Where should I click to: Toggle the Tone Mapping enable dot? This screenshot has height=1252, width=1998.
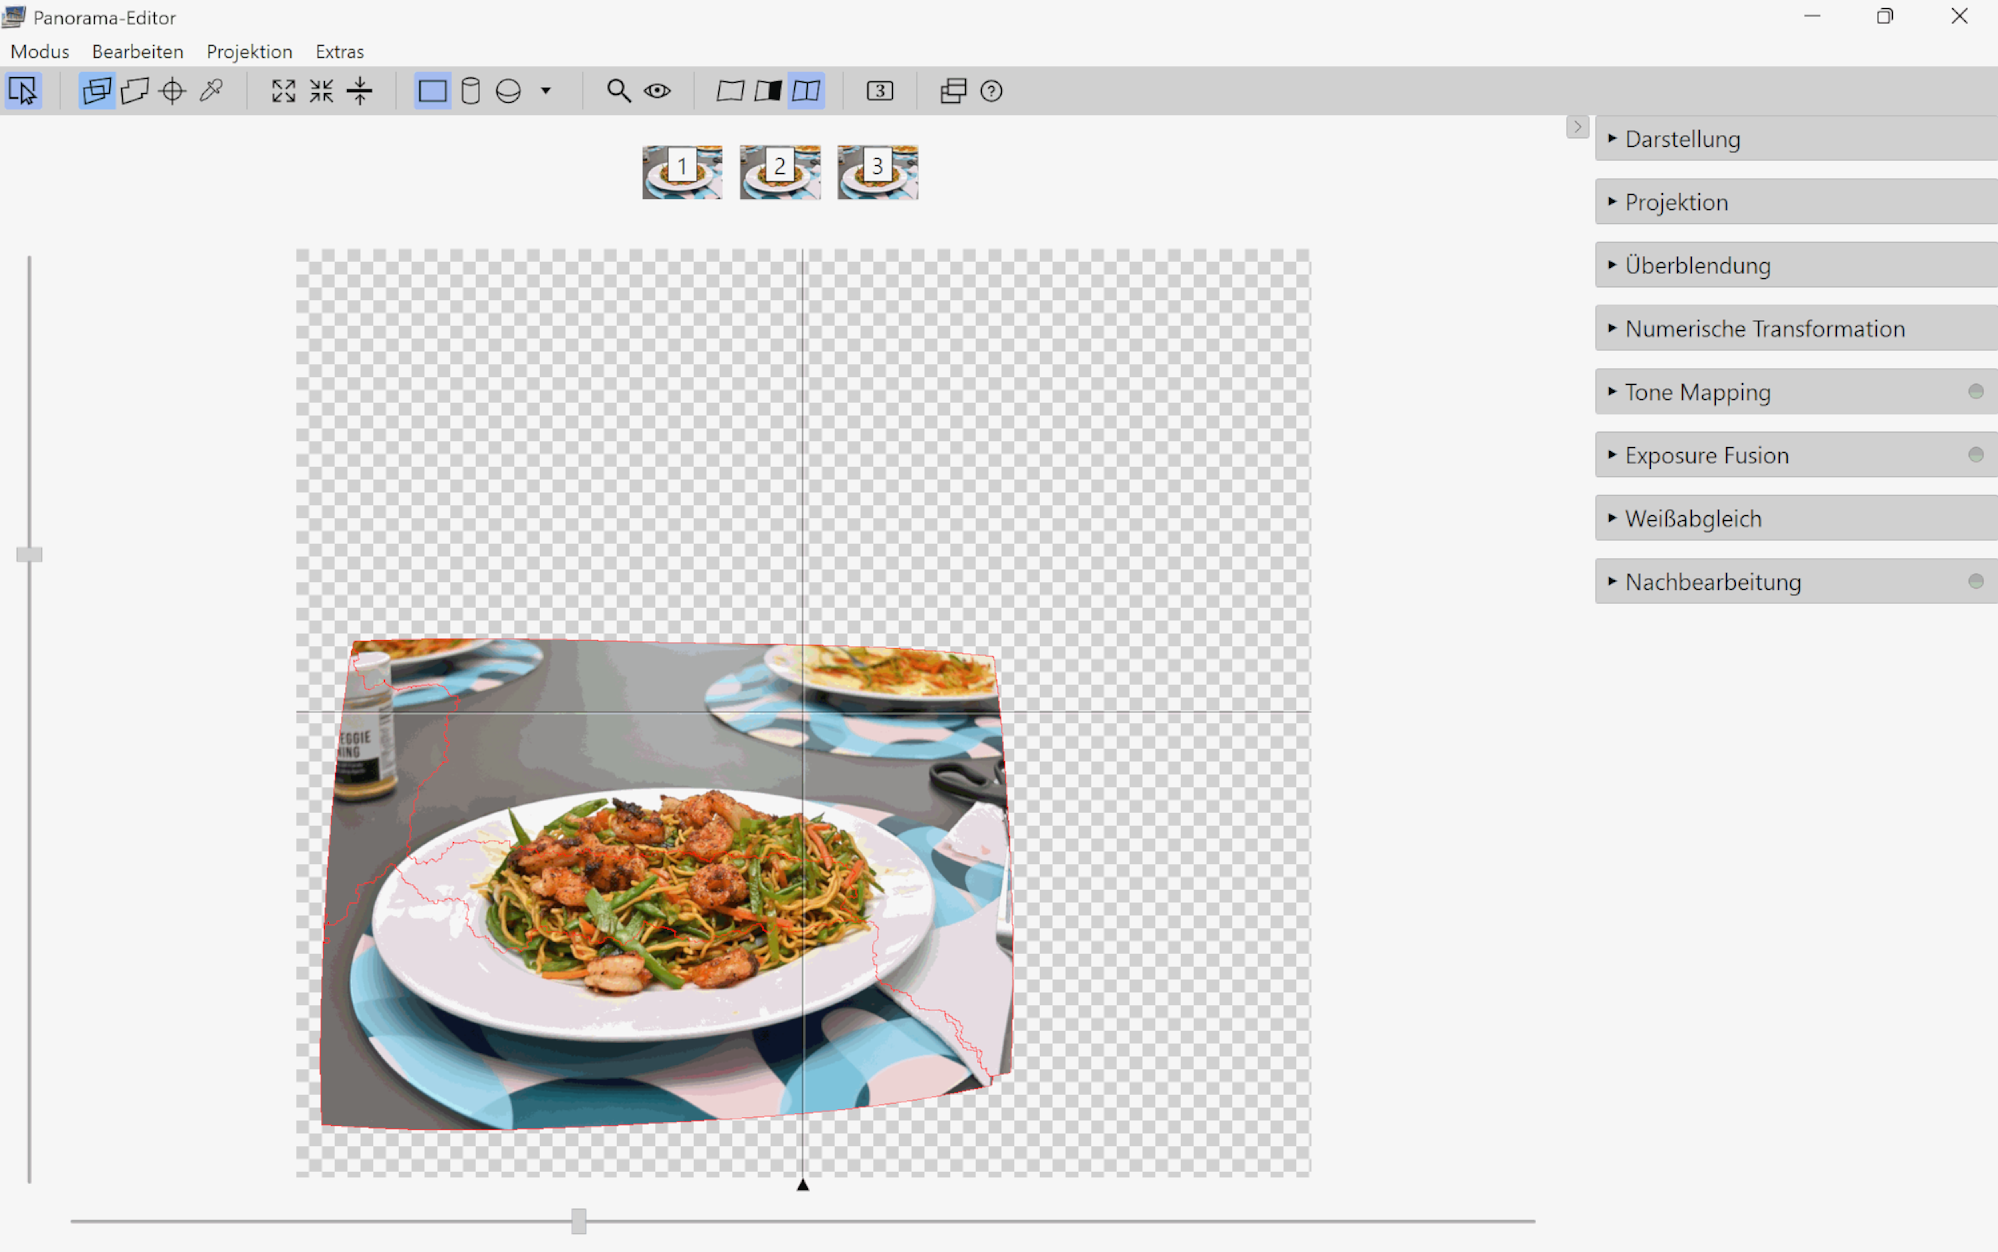pyautogui.click(x=1975, y=392)
